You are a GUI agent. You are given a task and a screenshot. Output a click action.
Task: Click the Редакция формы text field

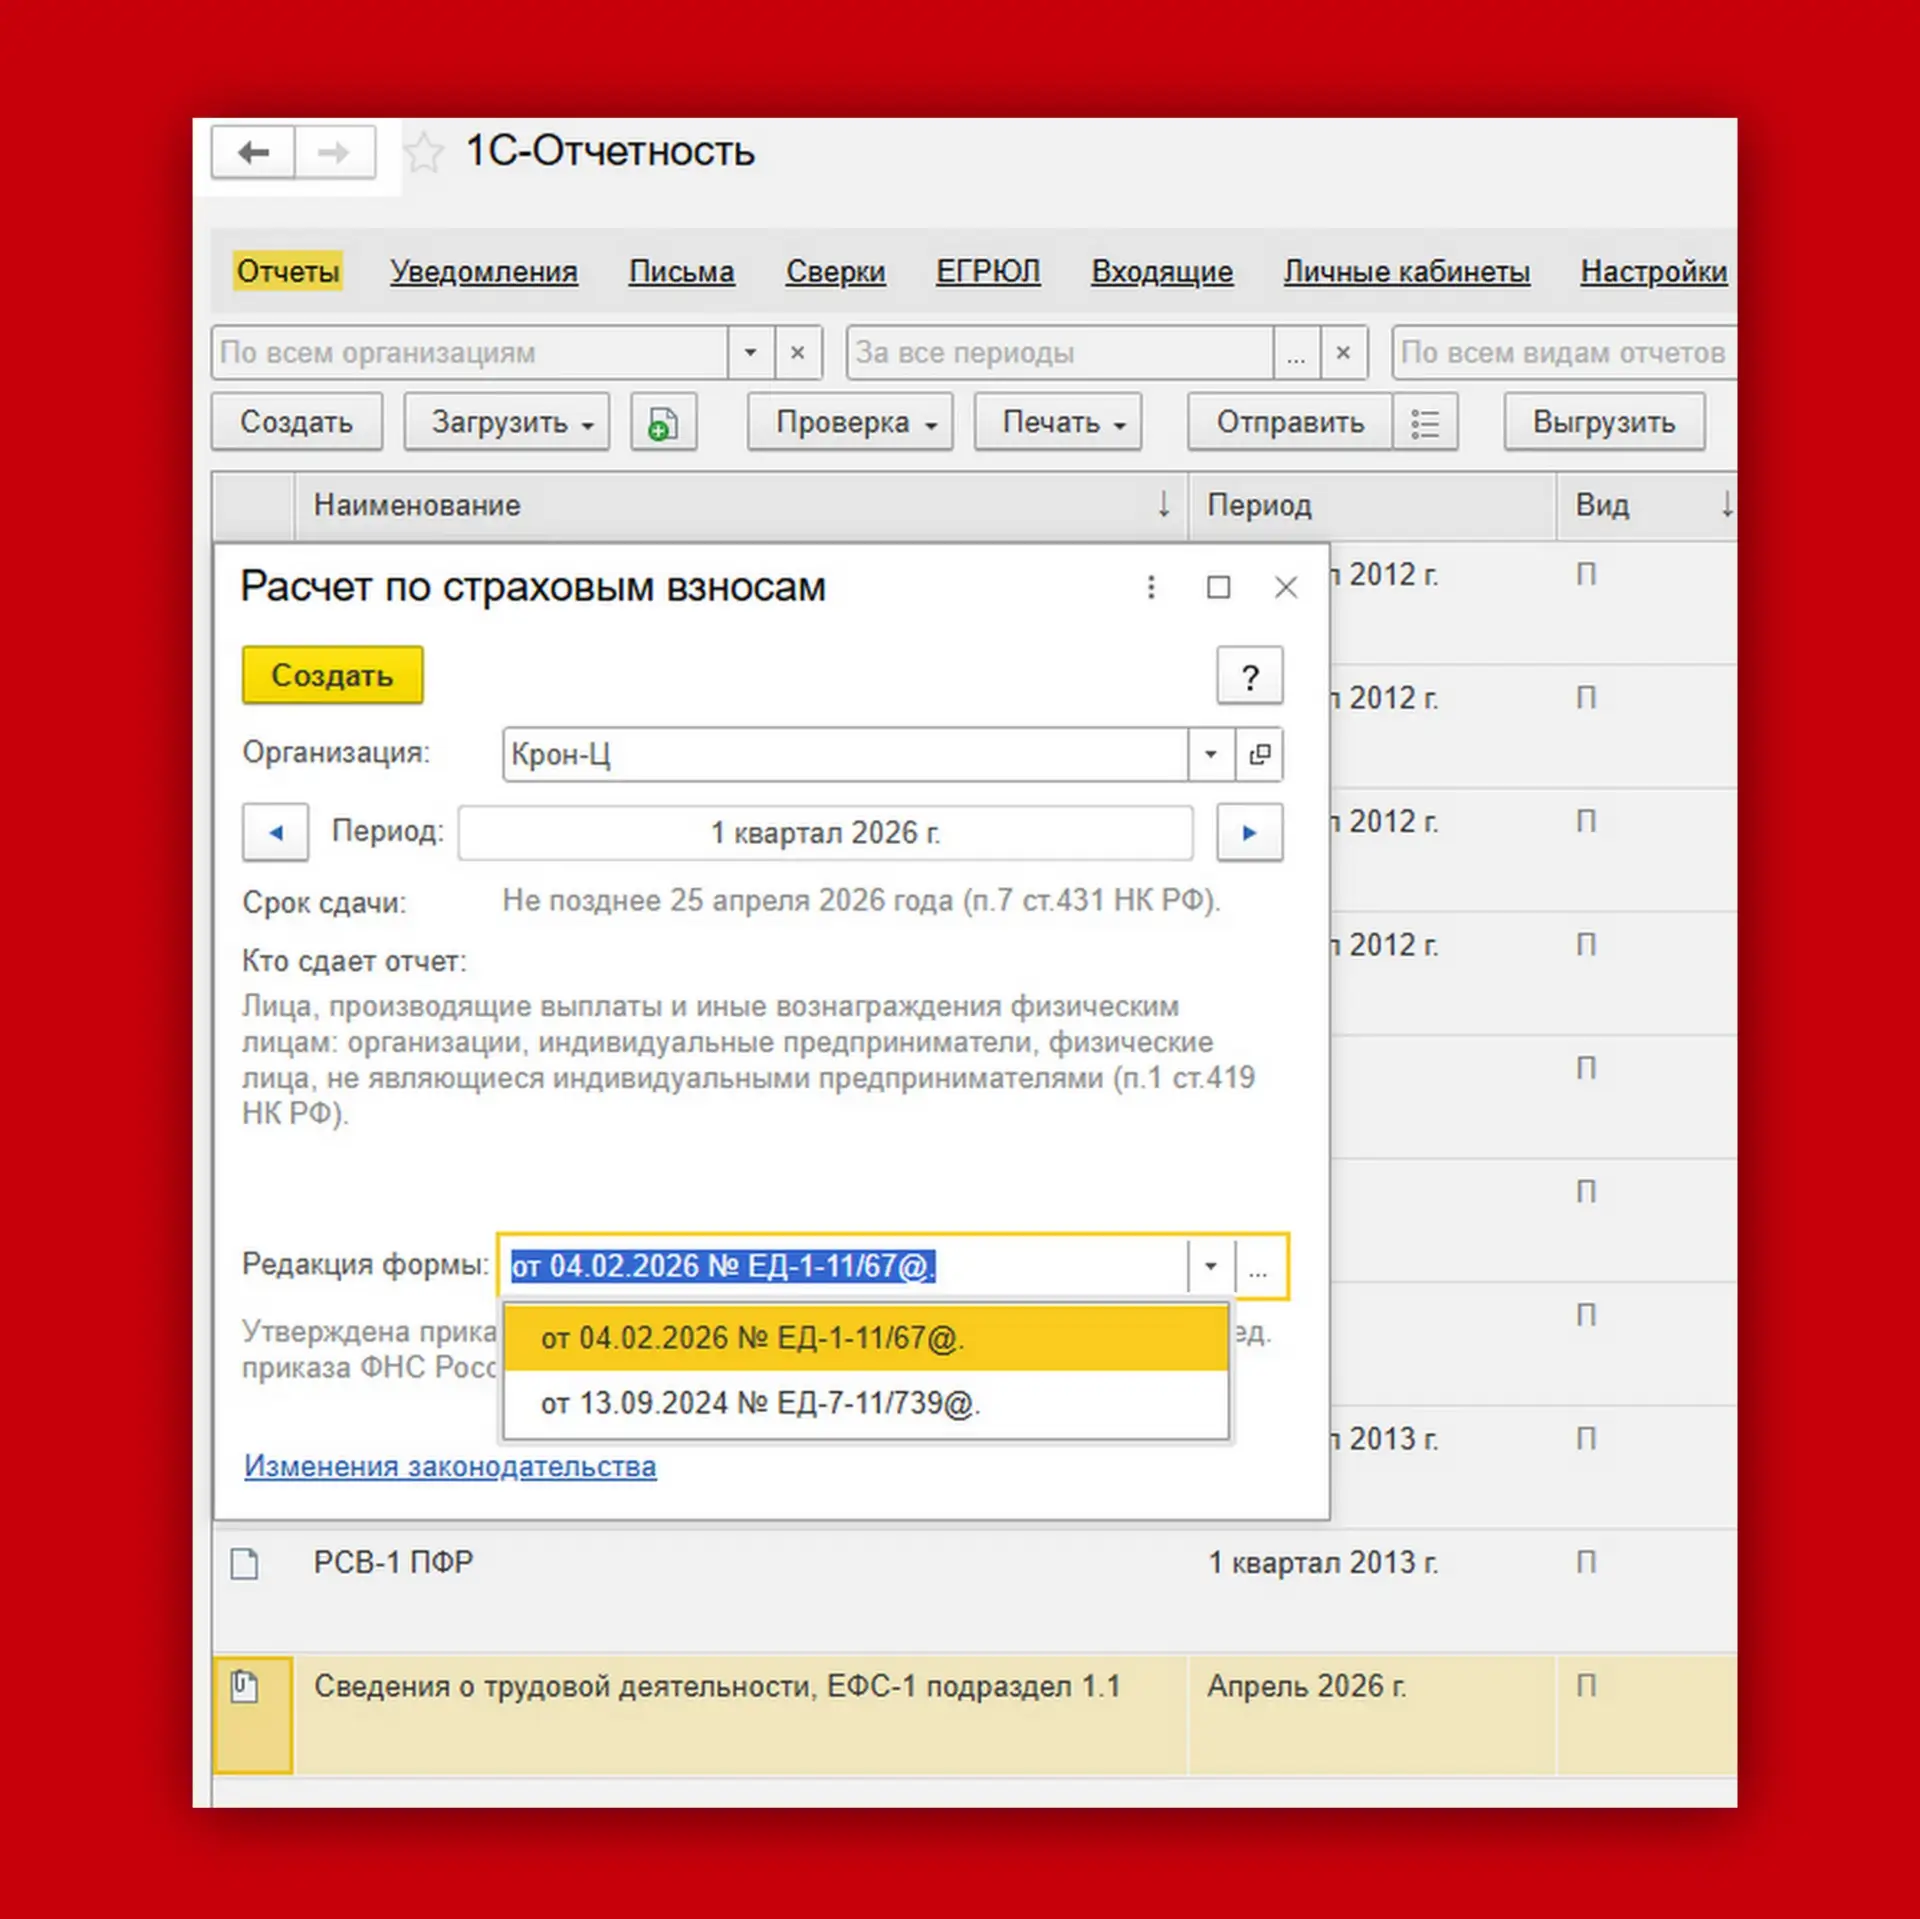(846, 1267)
